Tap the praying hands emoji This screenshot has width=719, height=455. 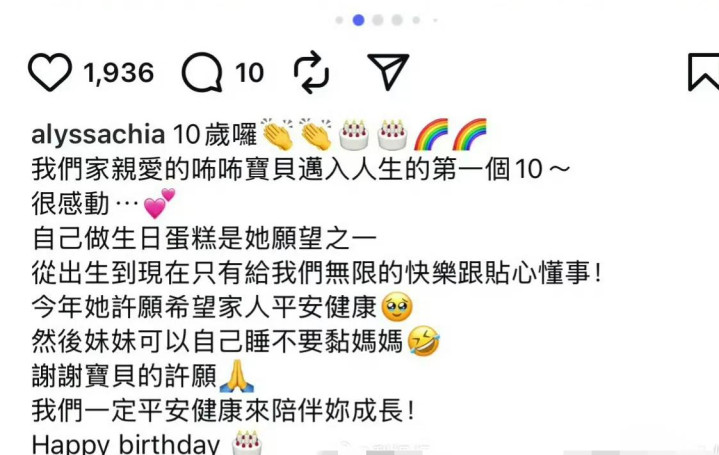click(x=237, y=376)
